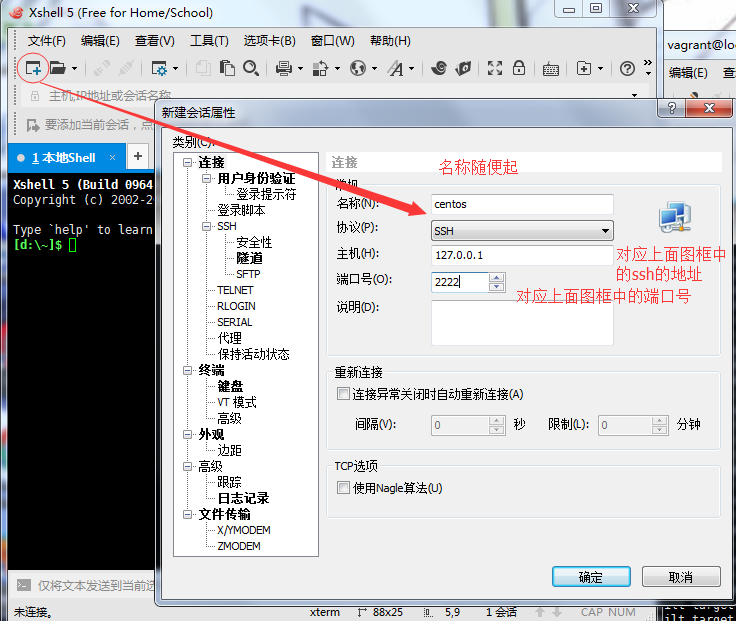
Task: Close the 本地Shell tab with X
Action: coord(112,158)
